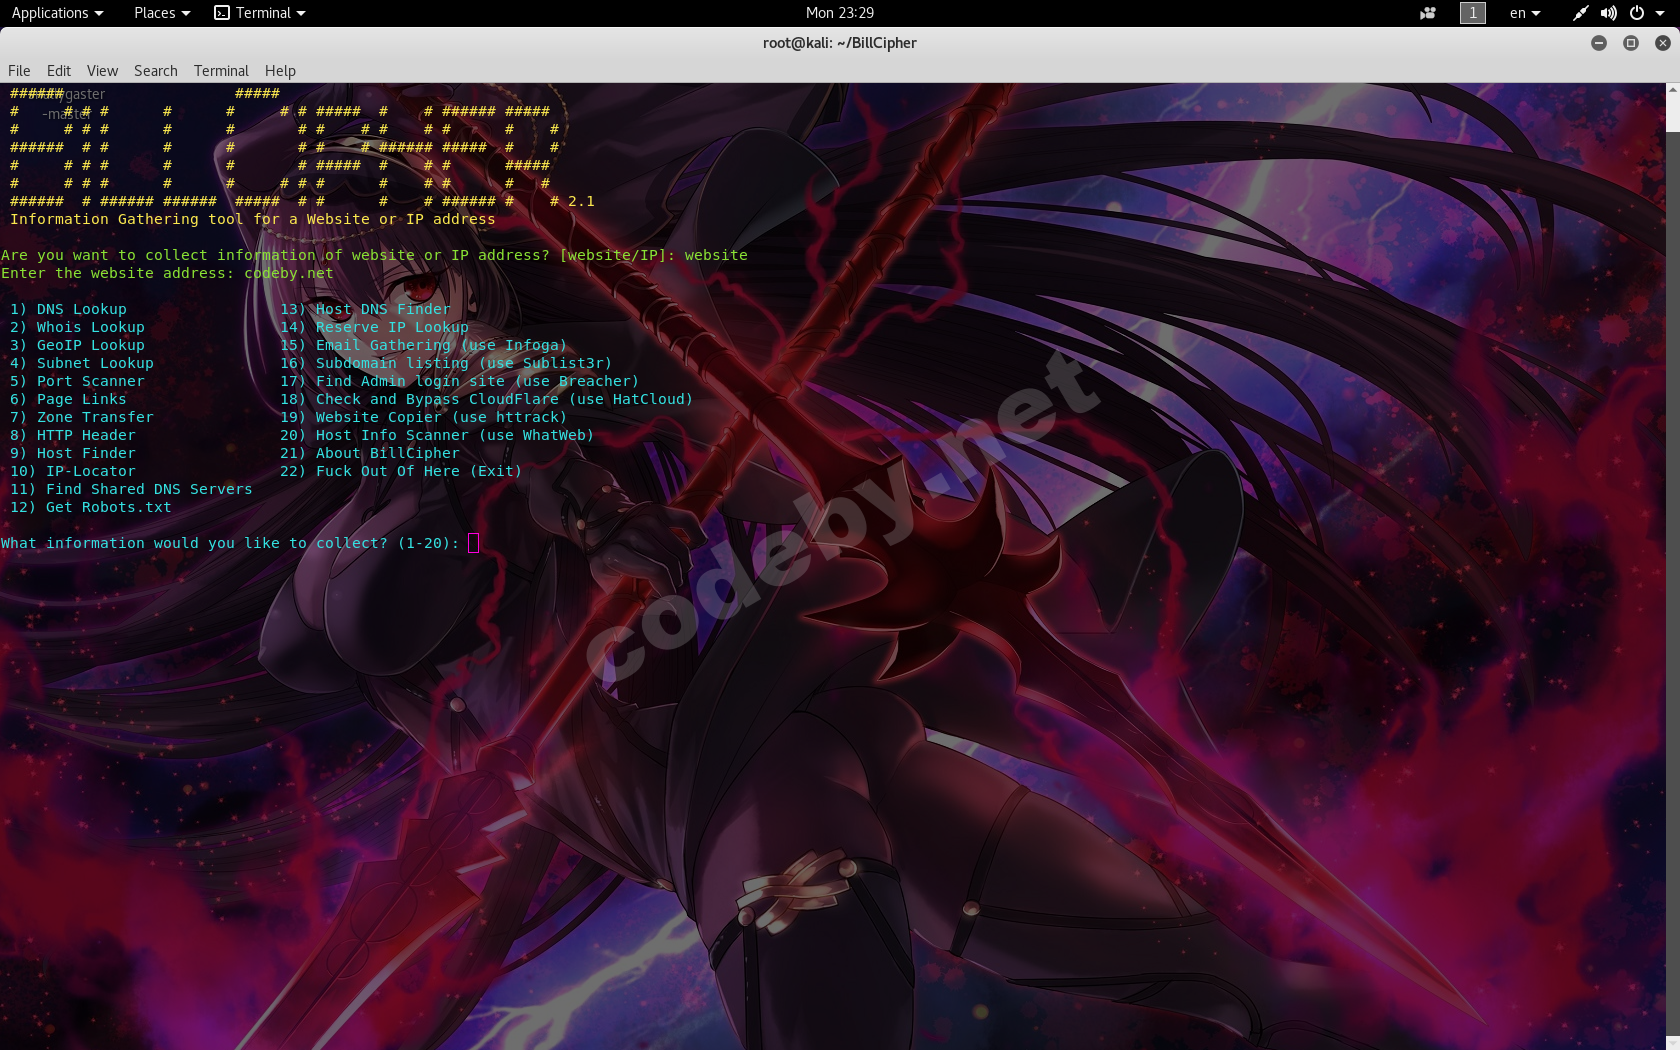
Task: Click the '2) Whois Lookup' line
Action: (x=77, y=327)
